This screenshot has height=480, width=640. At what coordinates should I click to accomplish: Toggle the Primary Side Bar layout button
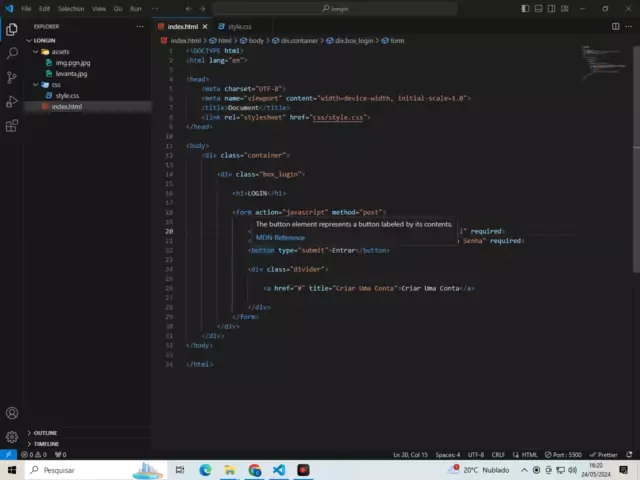(x=526, y=8)
